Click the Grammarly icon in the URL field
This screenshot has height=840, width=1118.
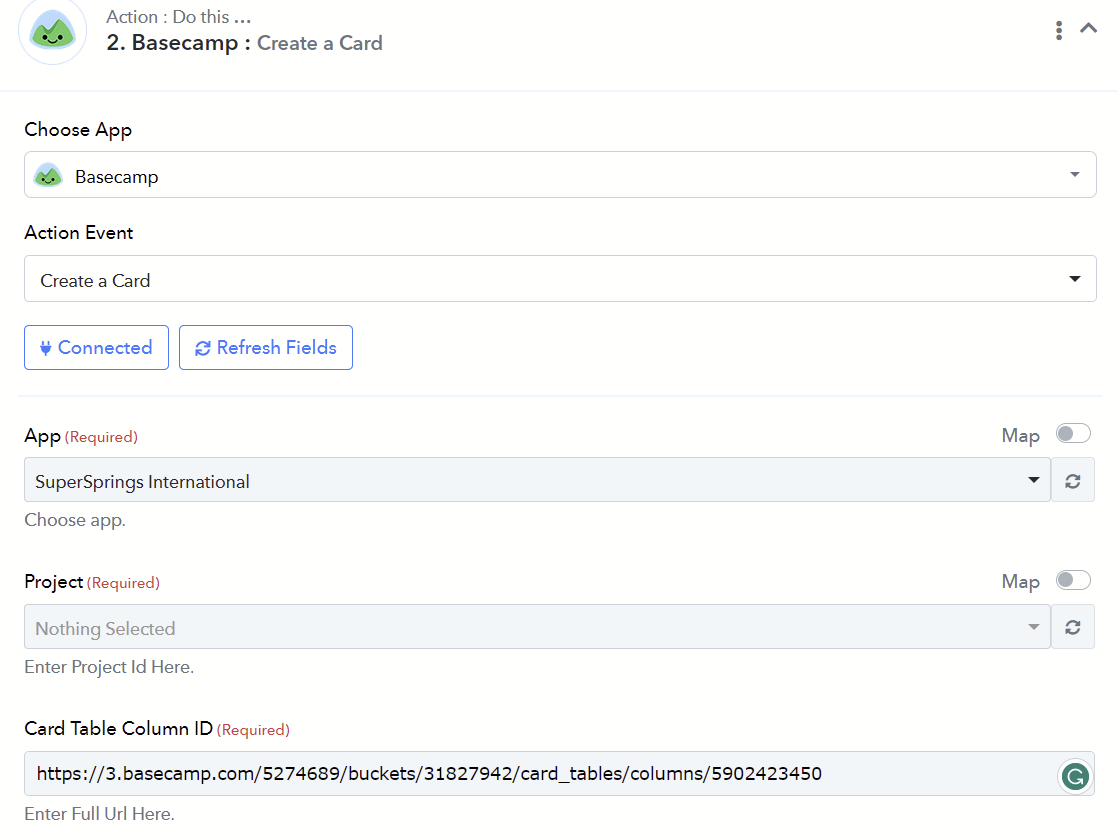1075,776
